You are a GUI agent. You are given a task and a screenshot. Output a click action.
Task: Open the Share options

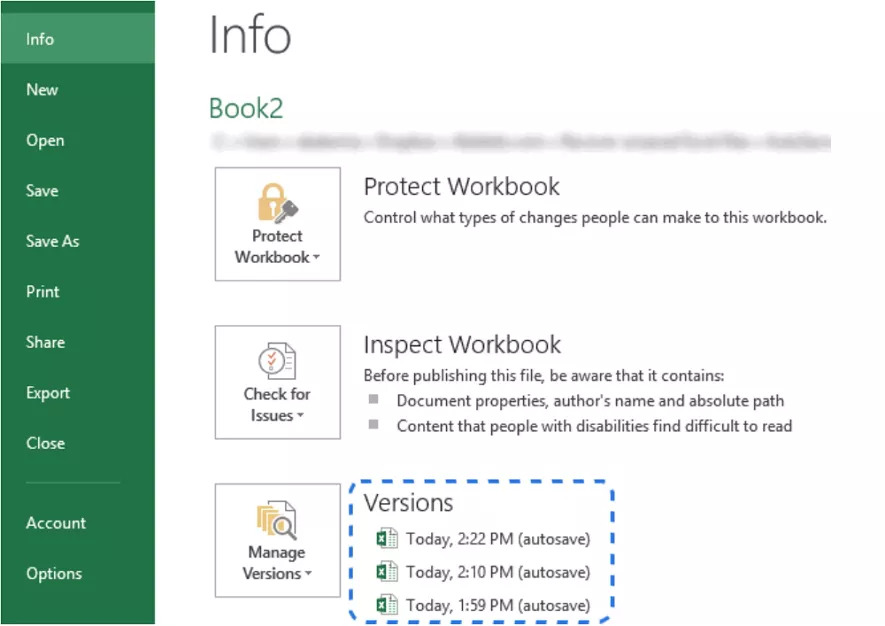pyautogui.click(x=45, y=342)
